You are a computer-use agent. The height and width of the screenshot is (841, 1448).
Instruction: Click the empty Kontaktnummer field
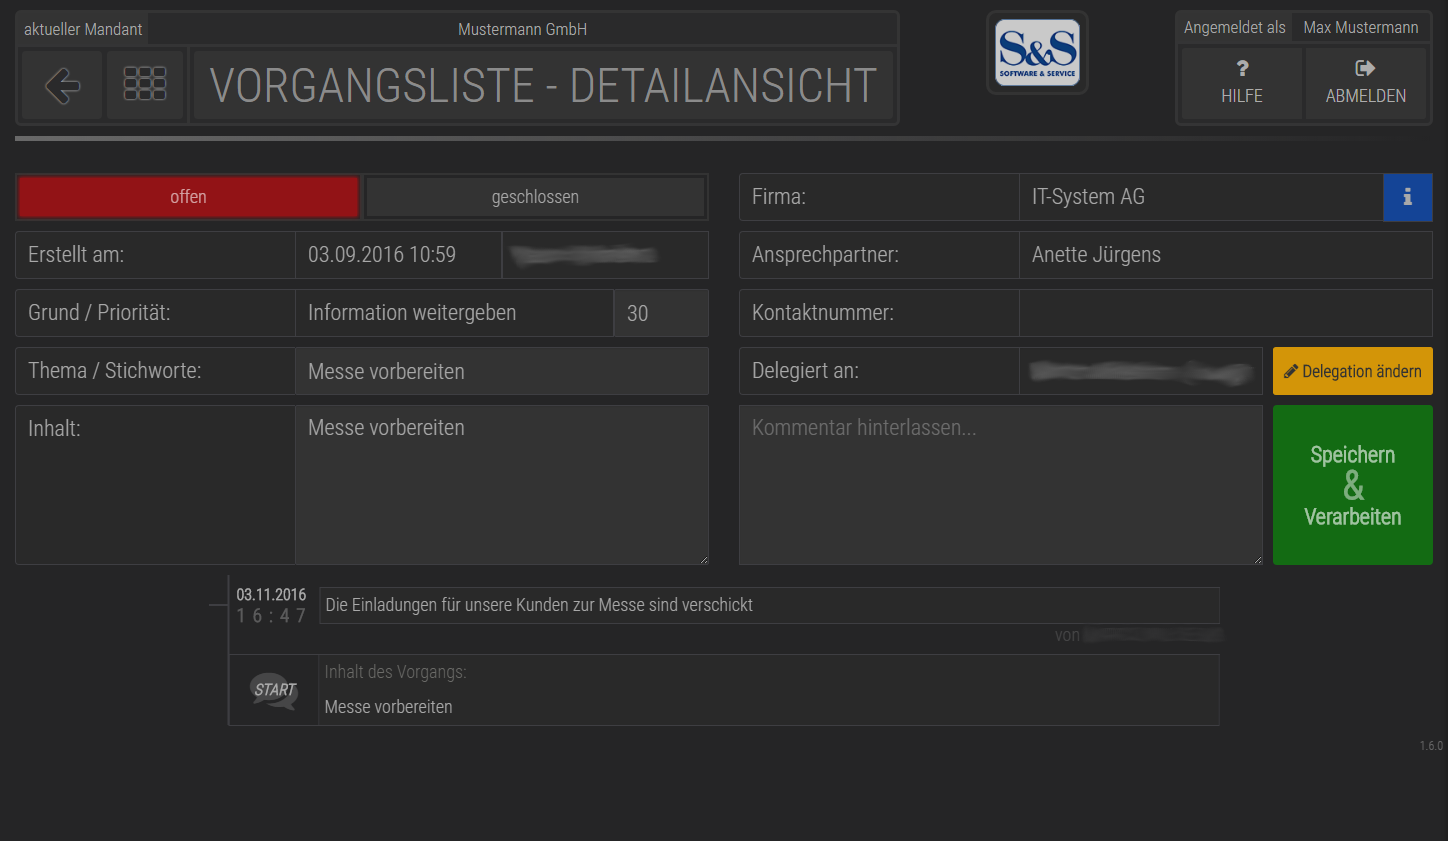[1226, 313]
